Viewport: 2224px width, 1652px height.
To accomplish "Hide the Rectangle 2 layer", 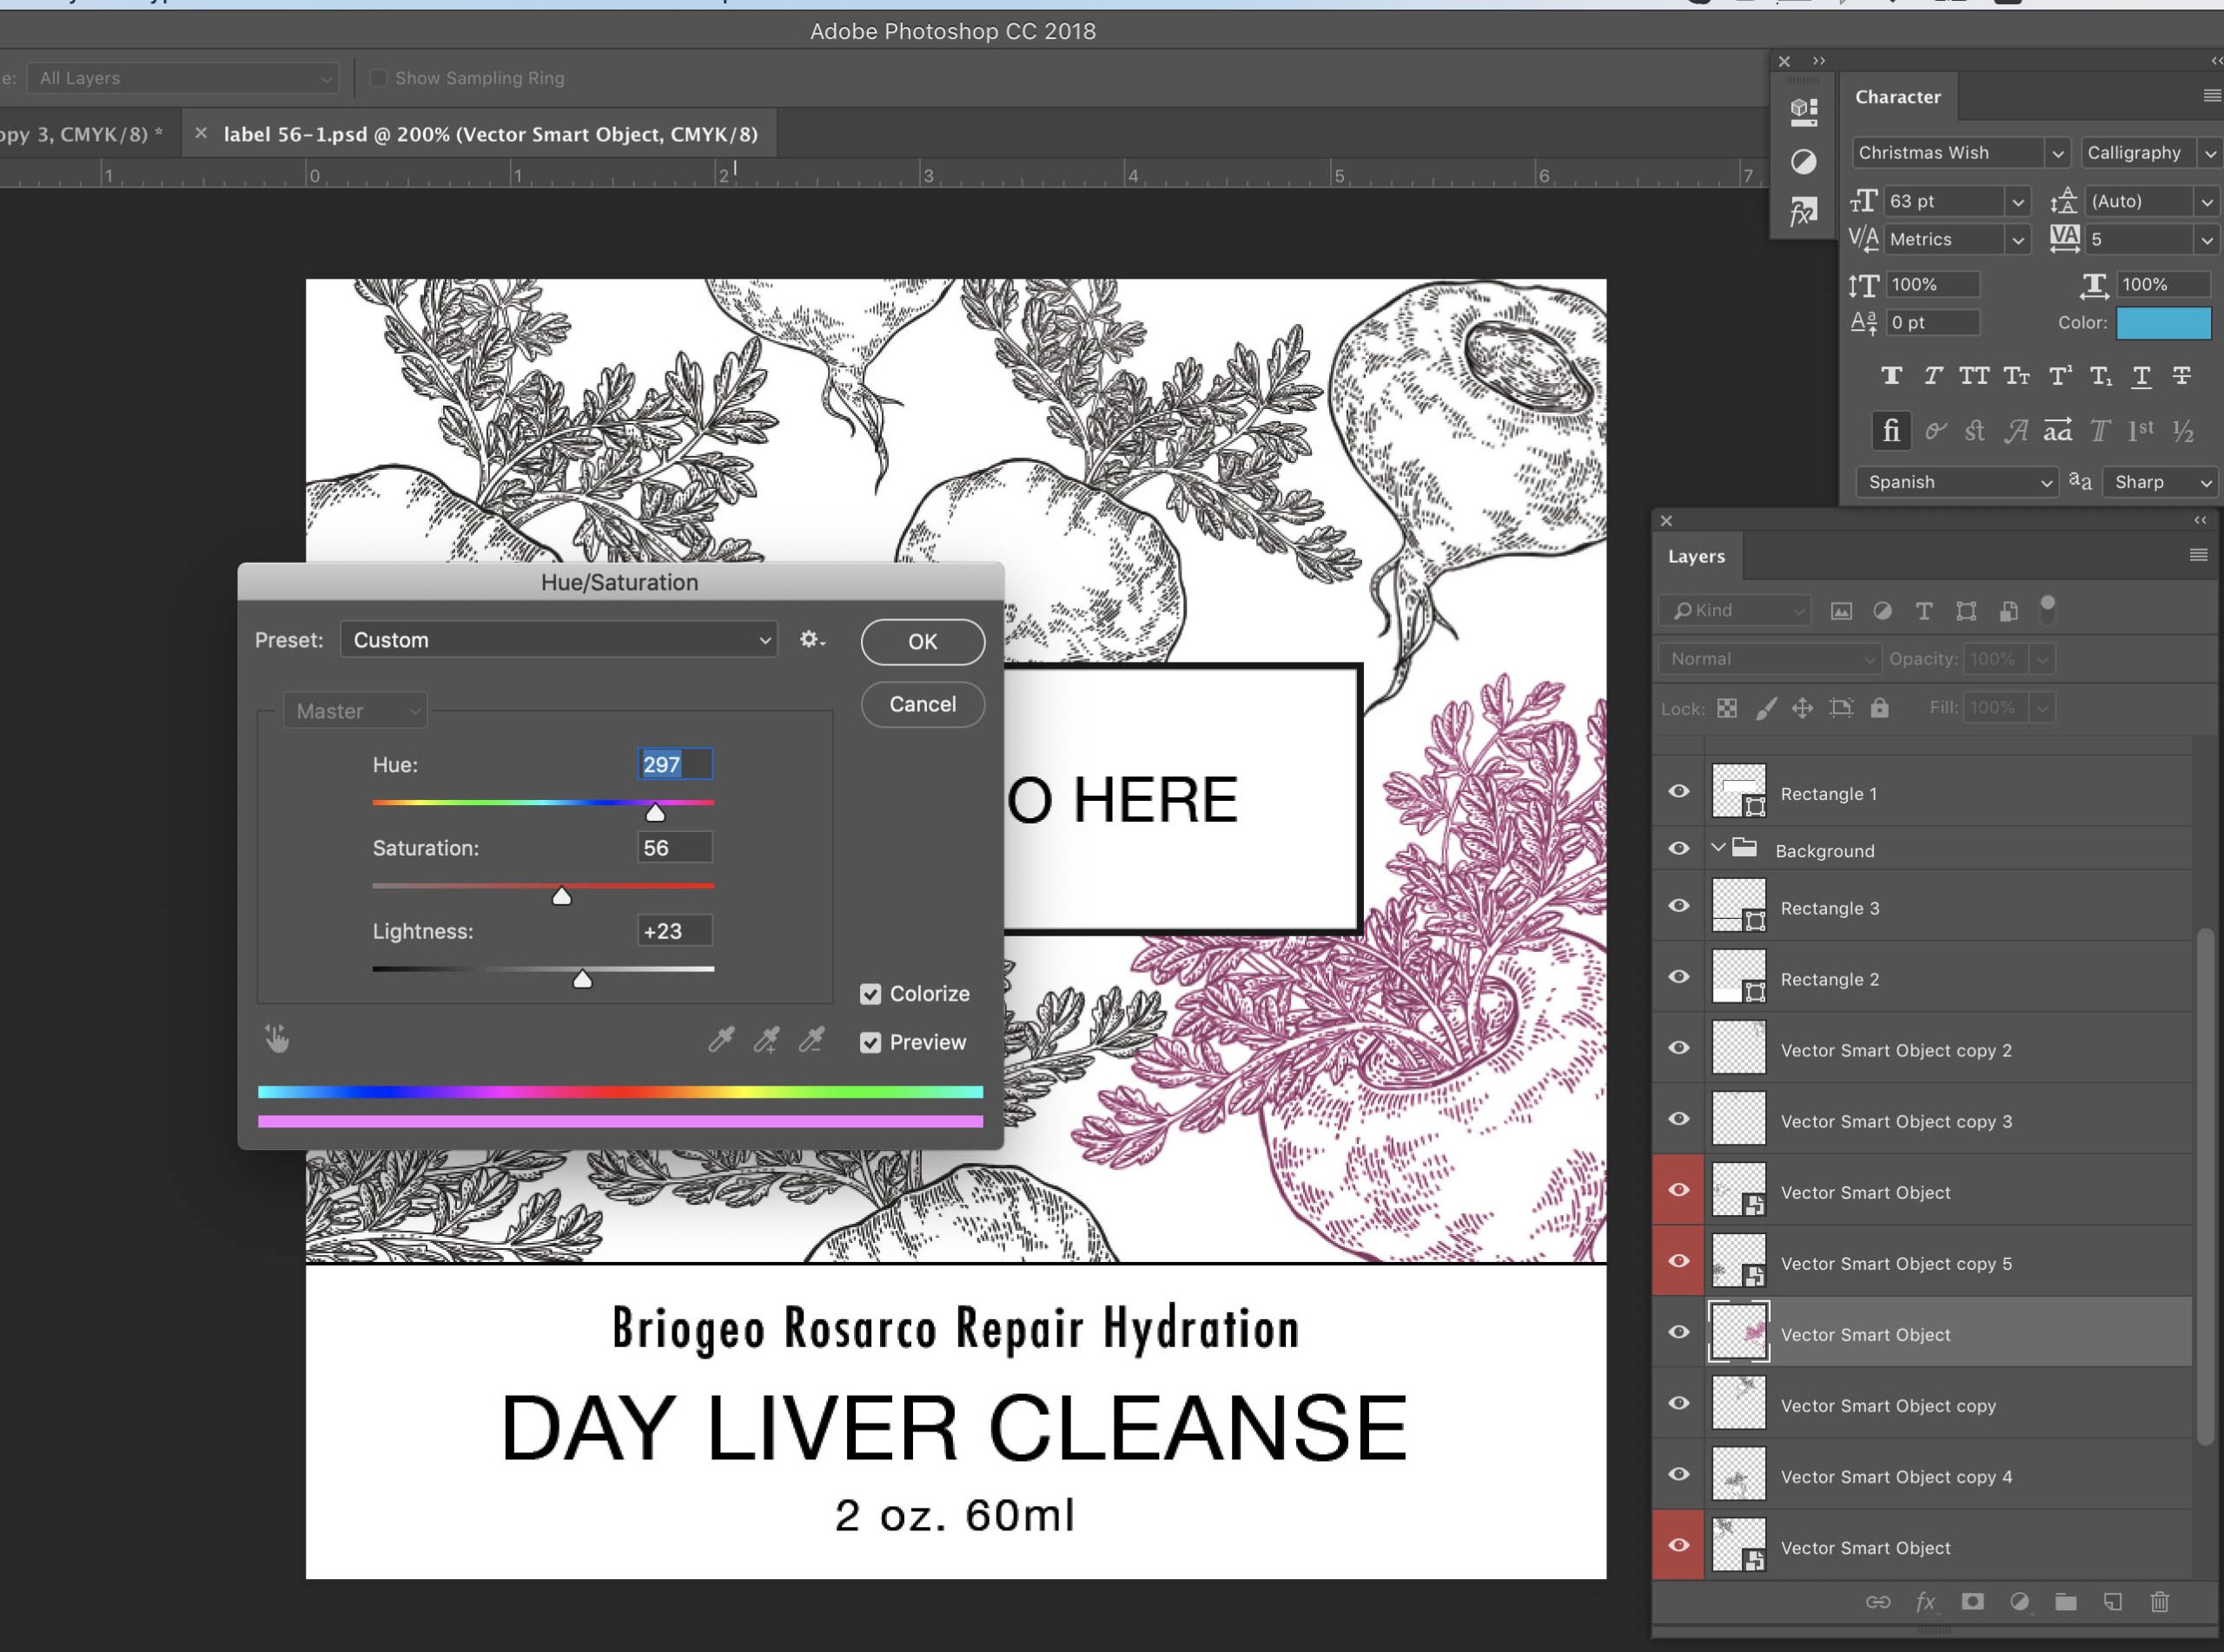I will (1679, 976).
